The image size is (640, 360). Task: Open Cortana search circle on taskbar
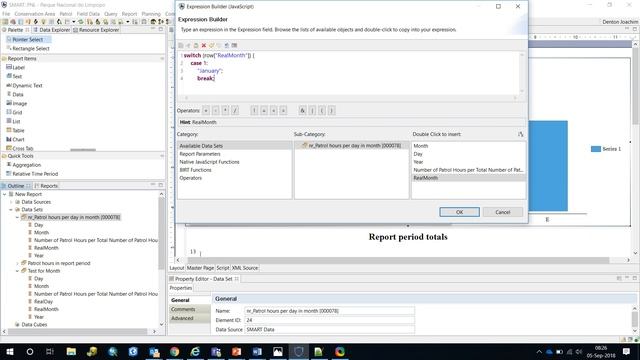(x=30, y=351)
